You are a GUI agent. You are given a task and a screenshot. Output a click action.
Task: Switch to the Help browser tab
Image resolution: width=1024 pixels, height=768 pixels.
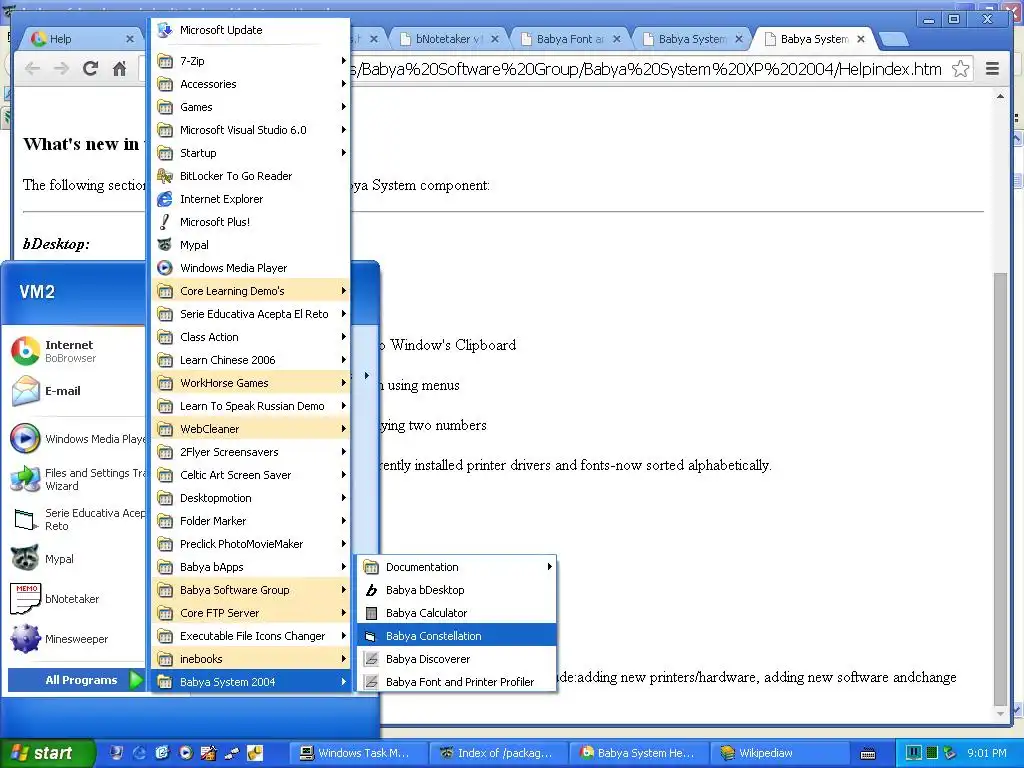(x=78, y=39)
